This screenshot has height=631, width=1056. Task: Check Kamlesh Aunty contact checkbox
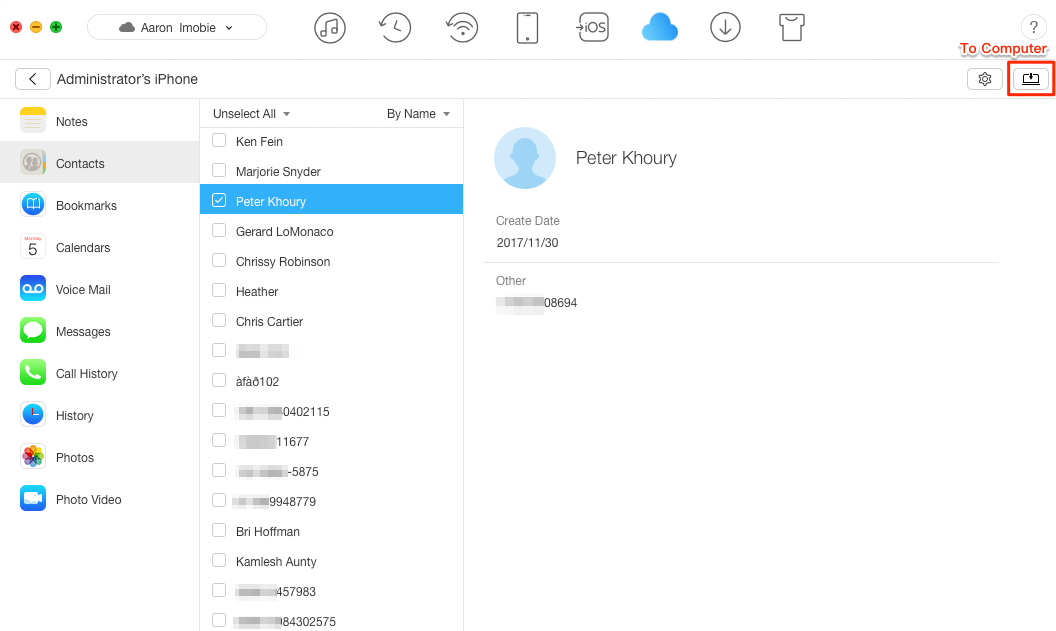(x=219, y=560)
